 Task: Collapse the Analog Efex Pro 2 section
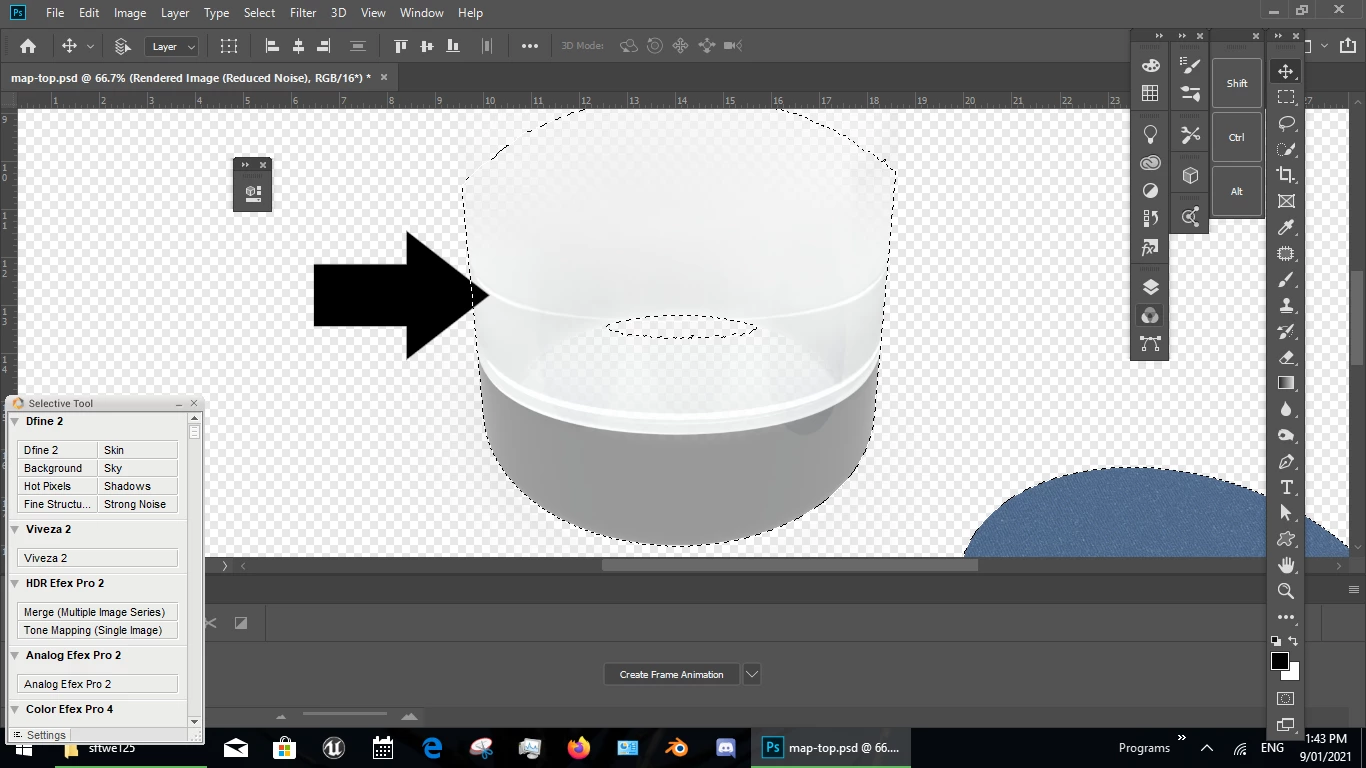(15, 655)
